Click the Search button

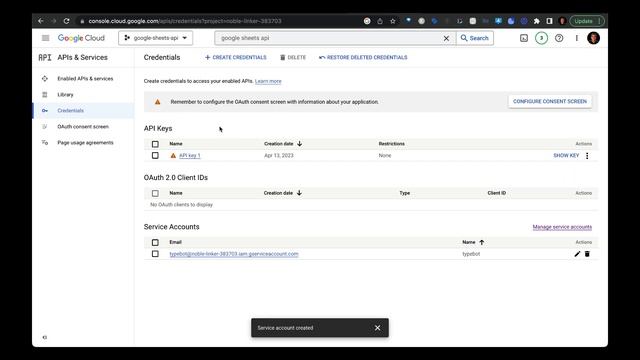(x=475, y=38)
